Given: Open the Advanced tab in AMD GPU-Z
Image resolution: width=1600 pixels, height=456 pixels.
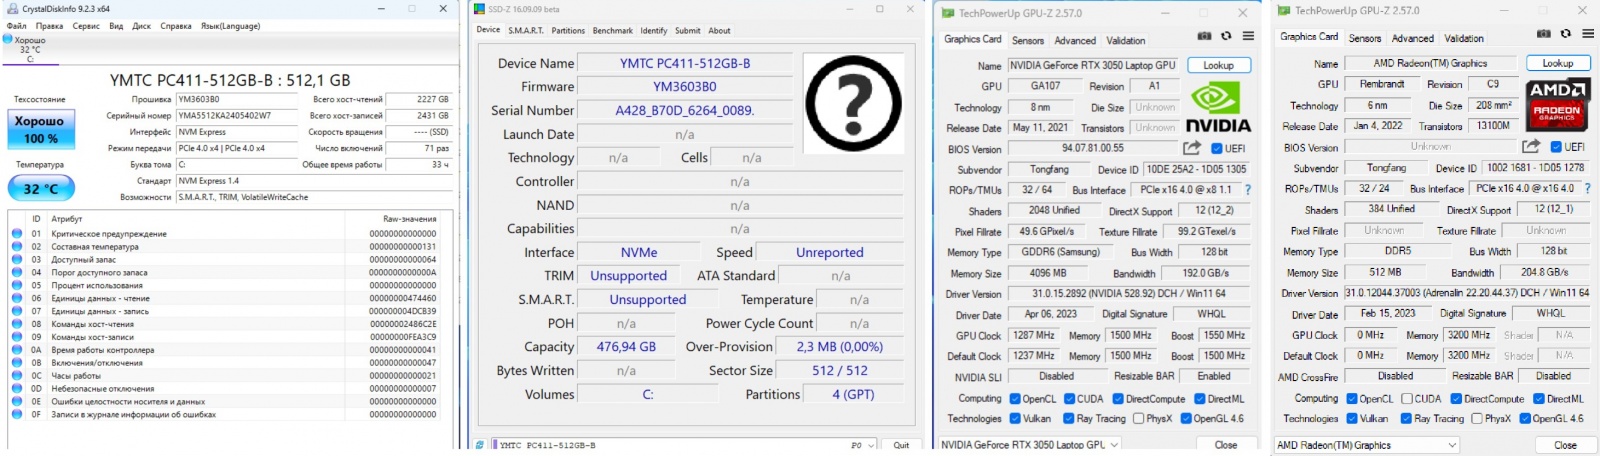Looking at the screenshot, I should click(1413, 38).
